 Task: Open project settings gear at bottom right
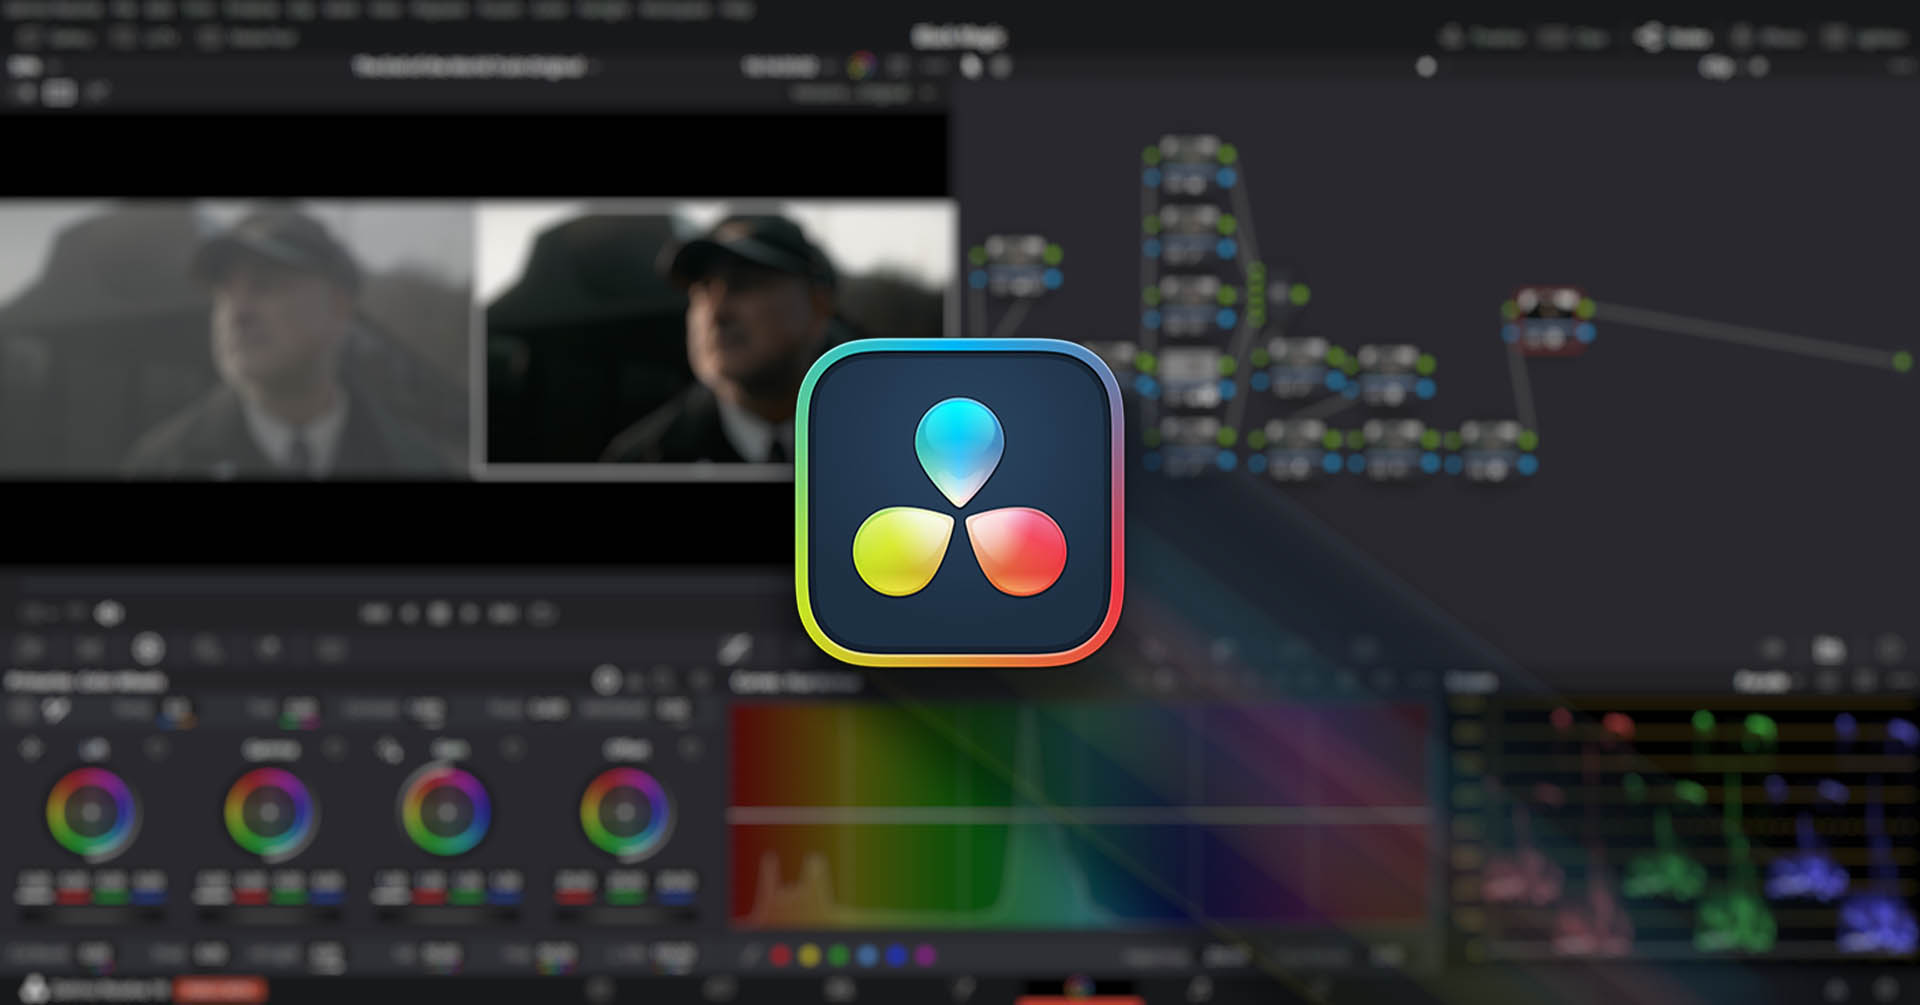[x=1884, y=989]
